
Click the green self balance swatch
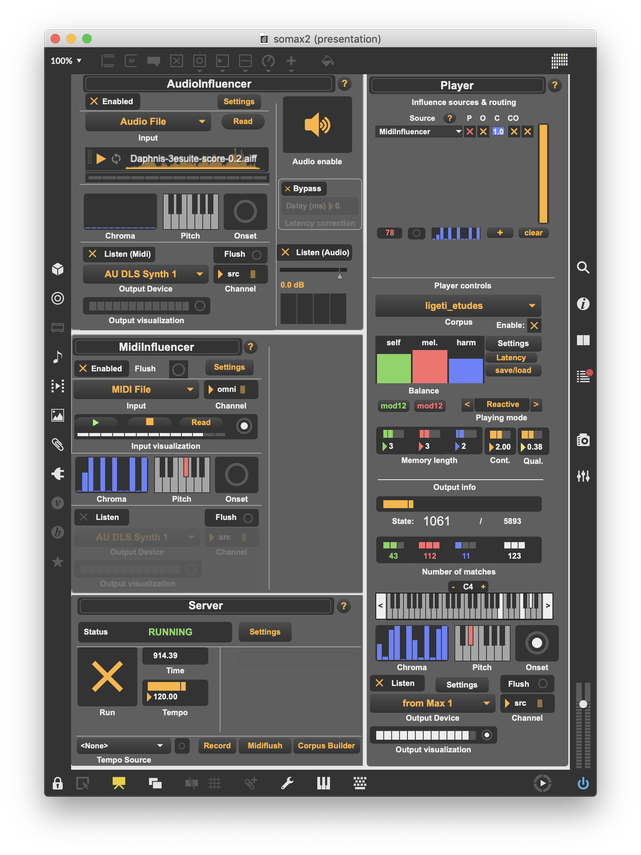394,369
